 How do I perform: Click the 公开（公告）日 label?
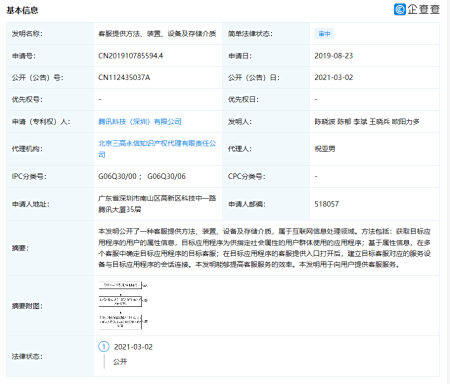pyautogui.click(x=254, y=78)
